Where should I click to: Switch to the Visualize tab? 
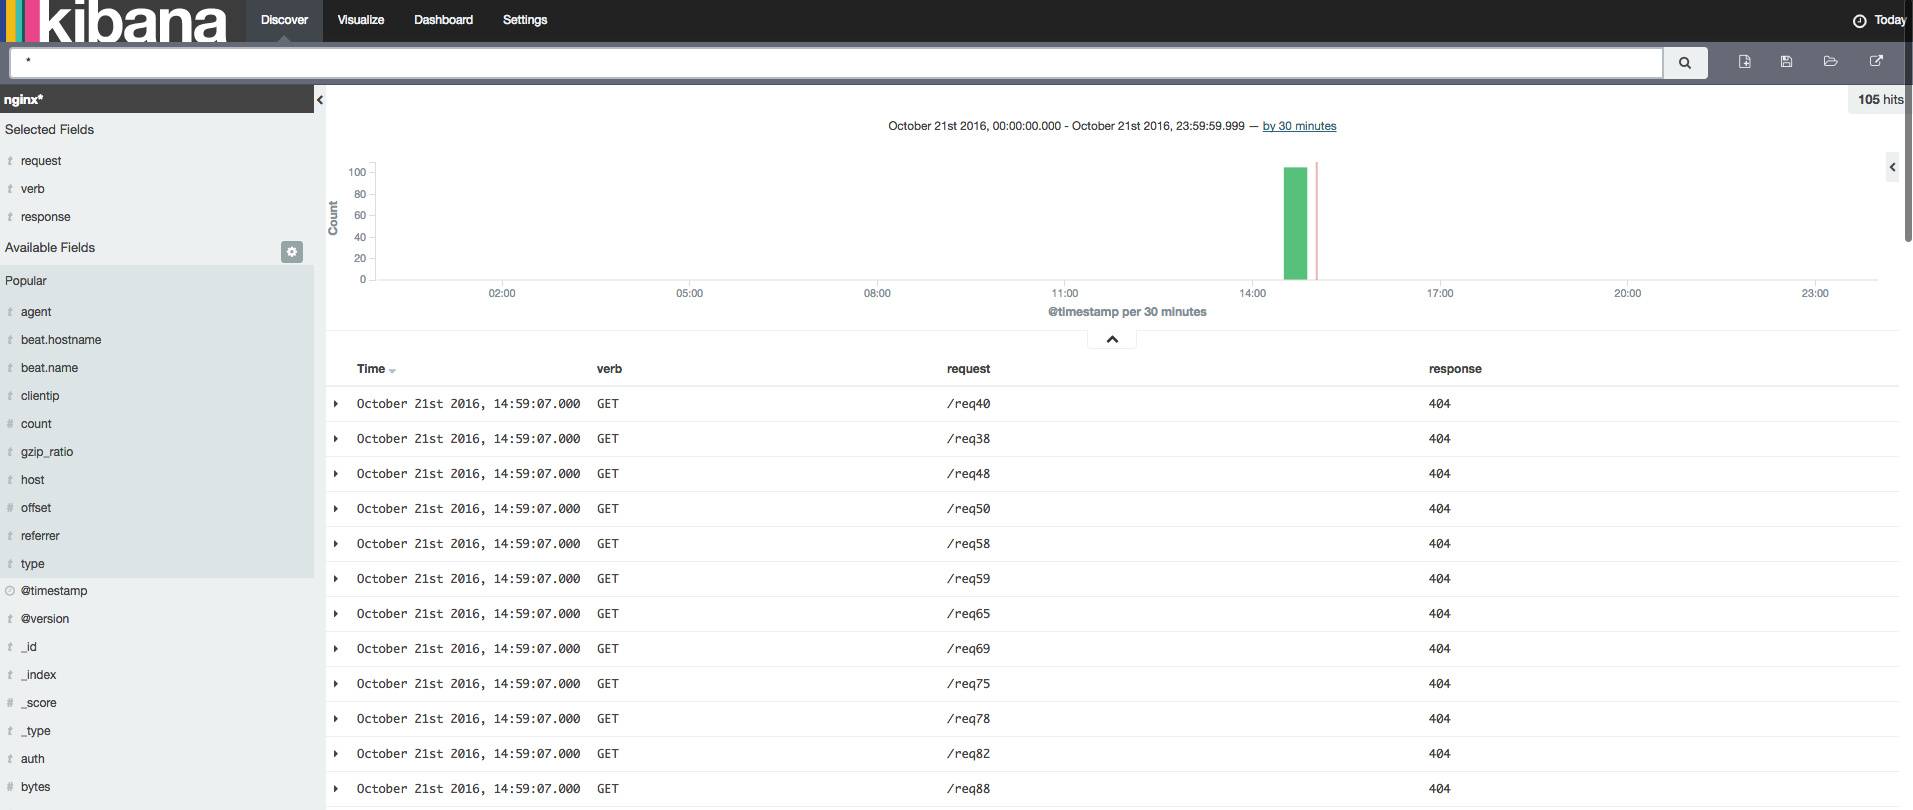coord(361,20)
